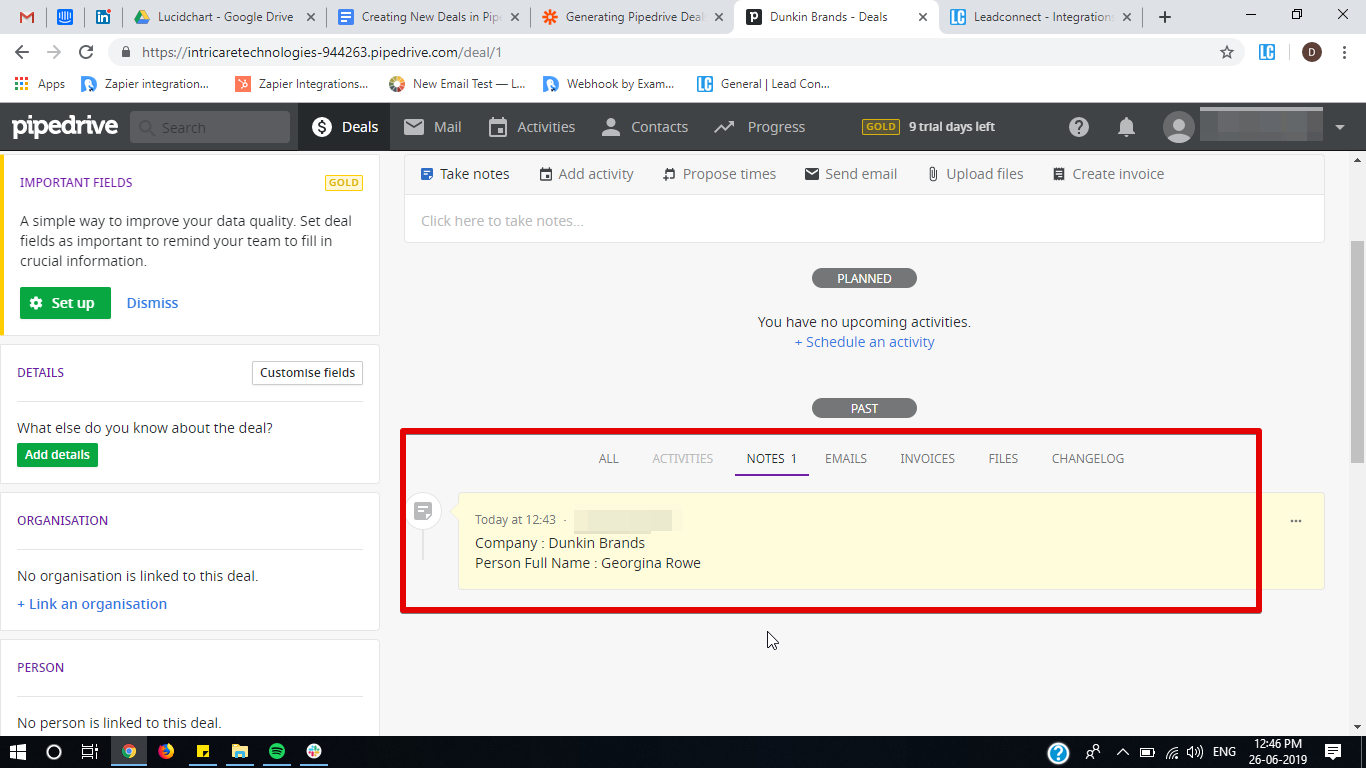Image resolution: width=1366 pixels, height=768 pixels.
Task: Click the Pipedrive logo
Action: pyautogui.click(x=65, y=127)
